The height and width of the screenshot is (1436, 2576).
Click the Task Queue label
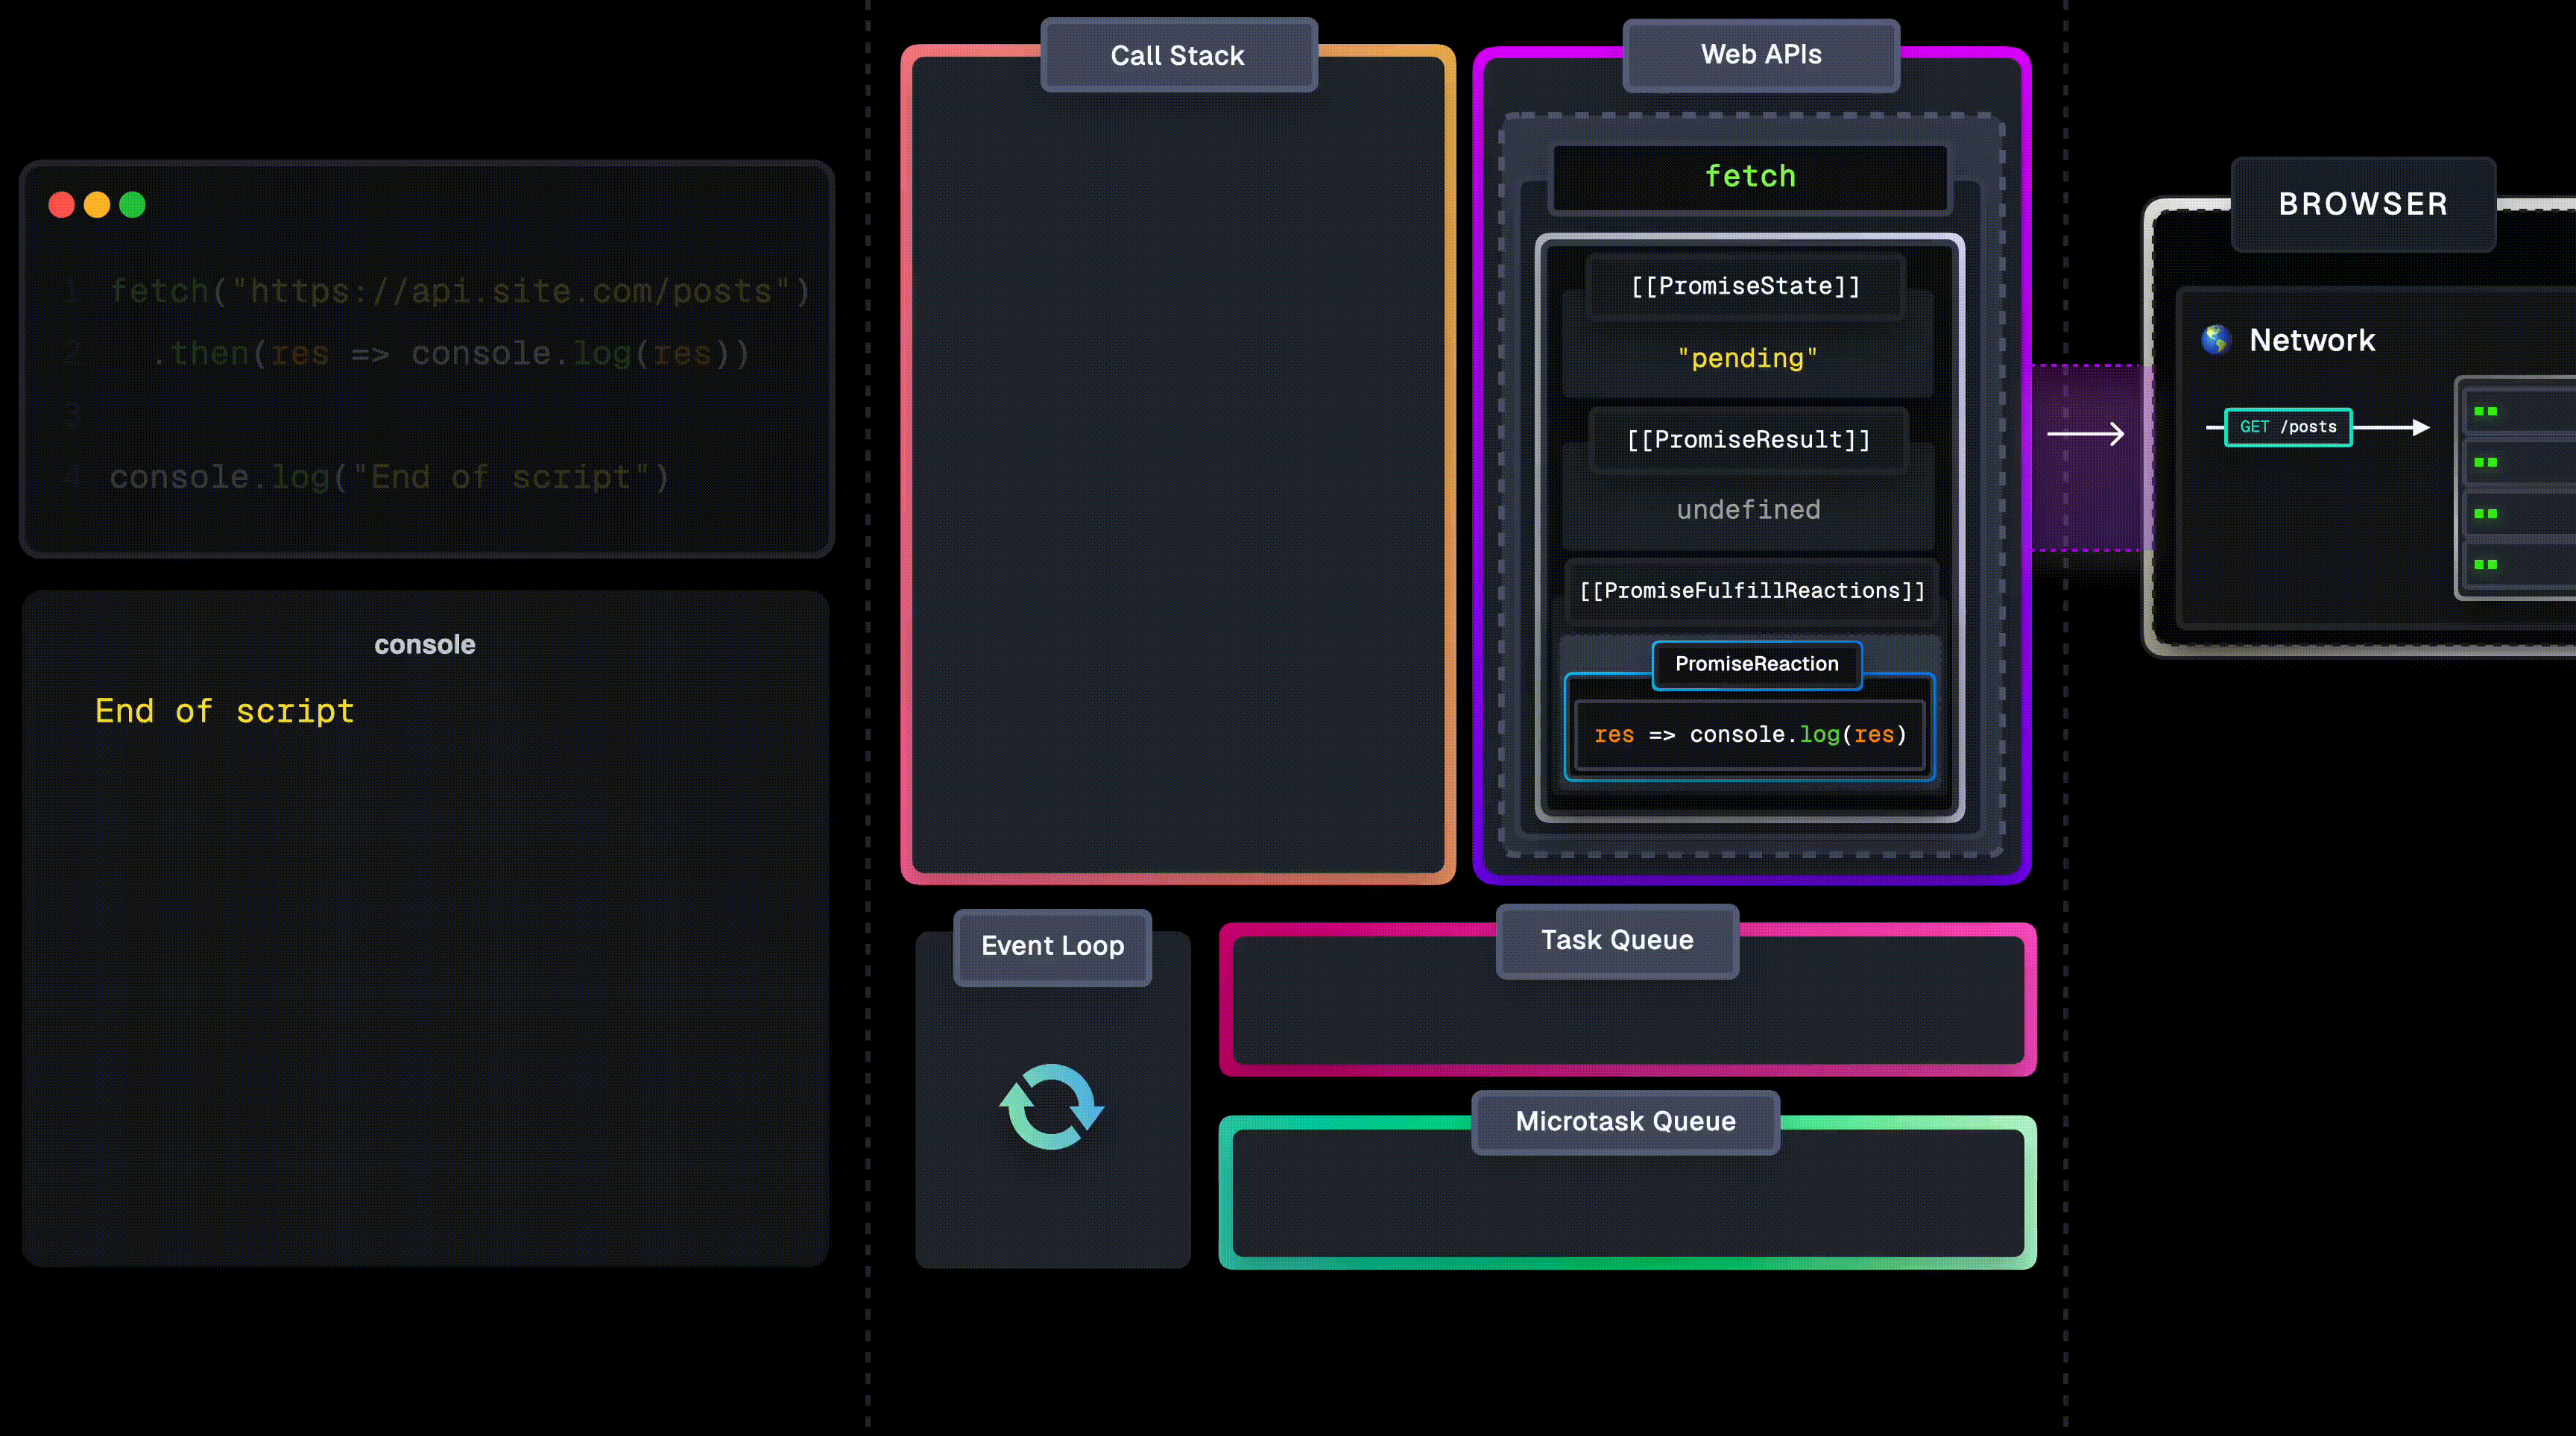pos(1617,940)
